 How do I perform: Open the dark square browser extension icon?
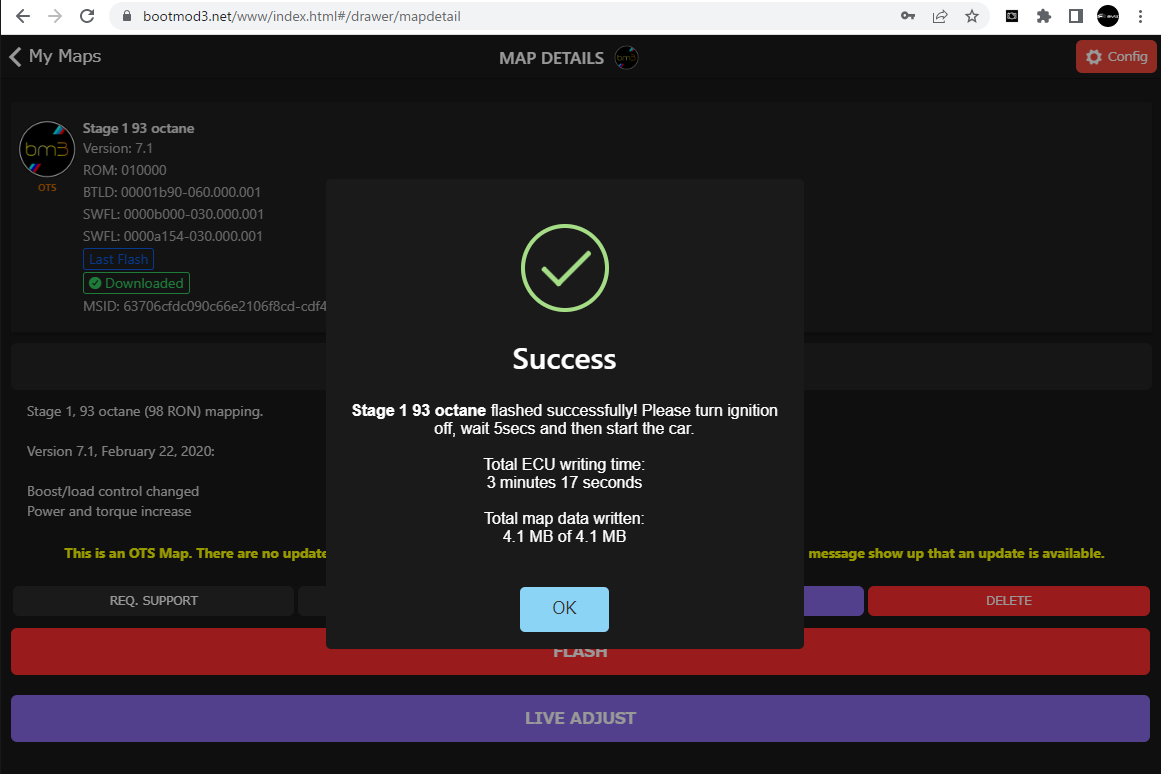(1011, 16)
